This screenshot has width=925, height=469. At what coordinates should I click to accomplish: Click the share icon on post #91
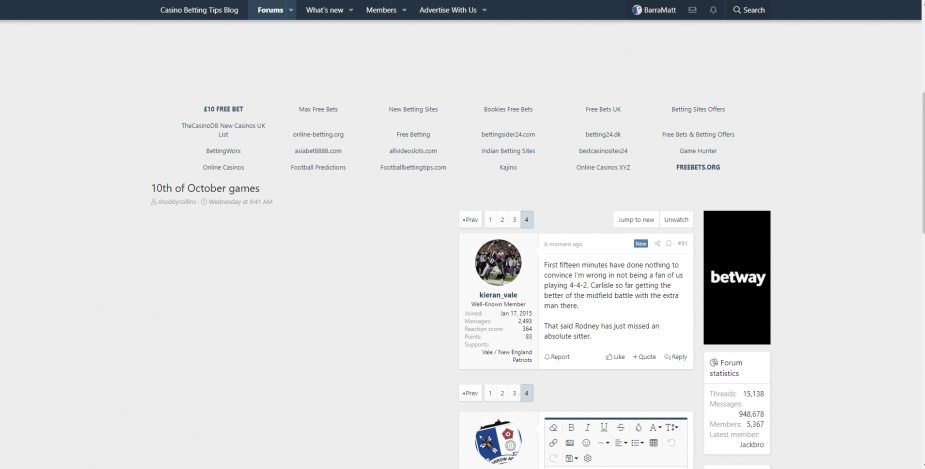657,243
